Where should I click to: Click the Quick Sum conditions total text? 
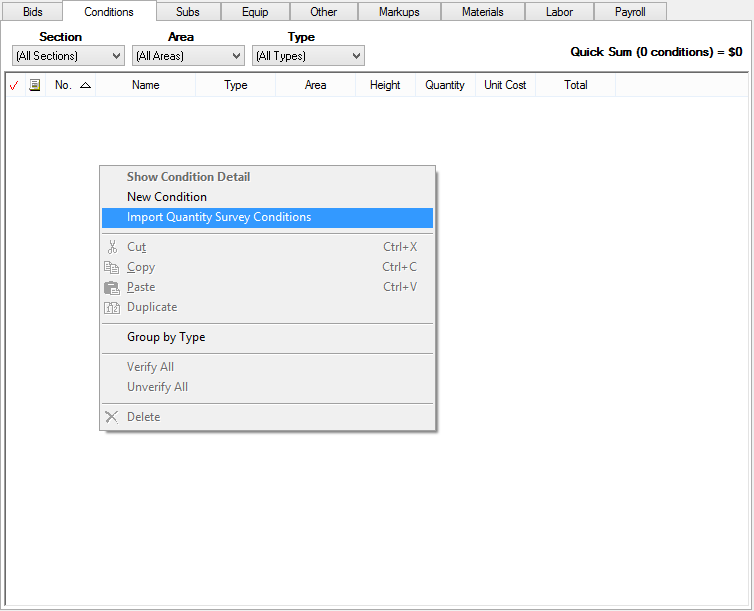point(656,52)
